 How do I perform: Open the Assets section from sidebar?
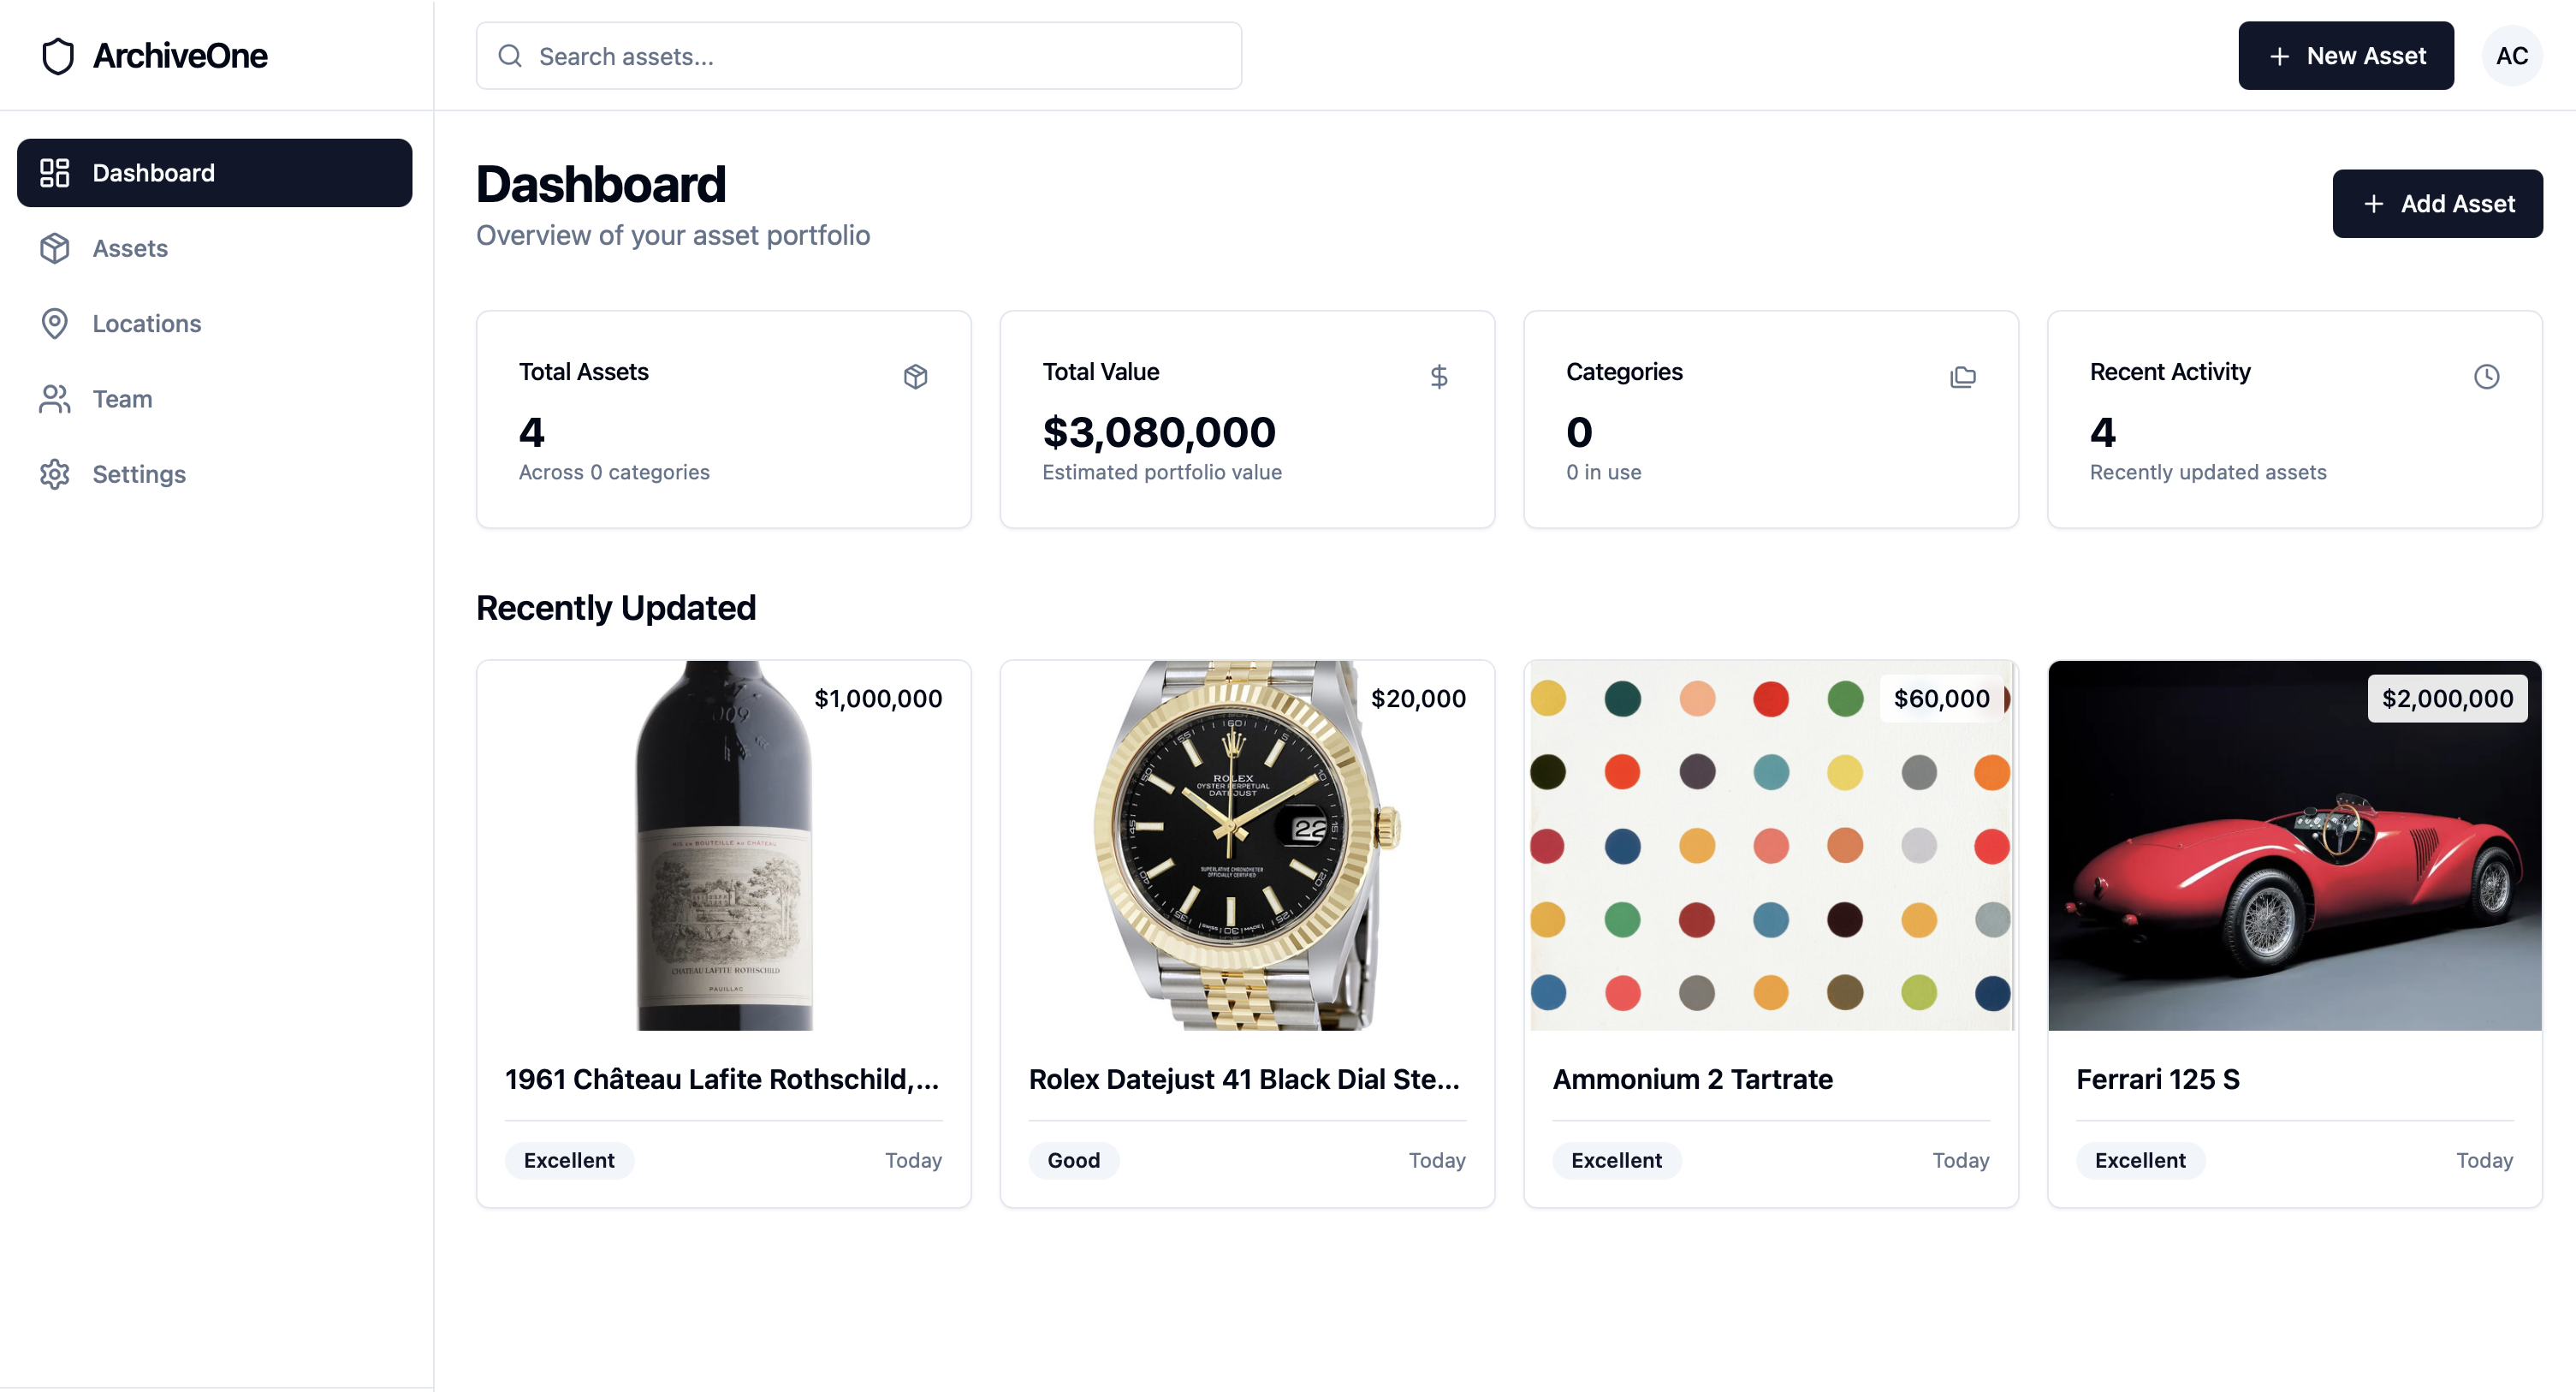(x=130, y=248)
